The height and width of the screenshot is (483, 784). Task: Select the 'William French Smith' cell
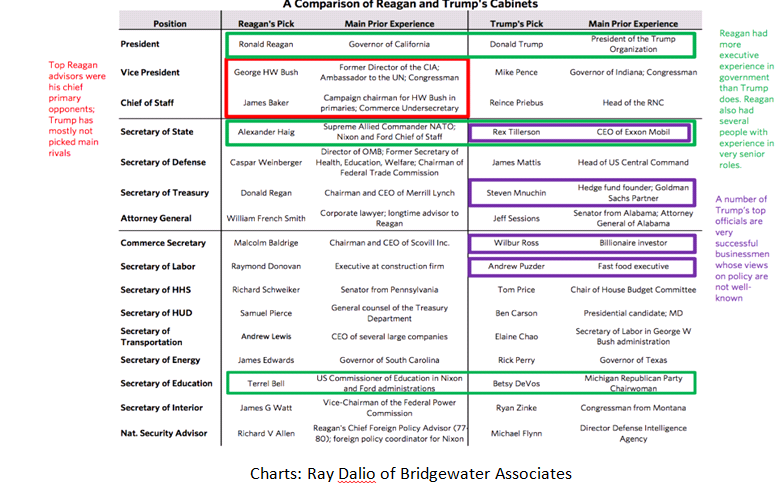click(x=266, y=218)
